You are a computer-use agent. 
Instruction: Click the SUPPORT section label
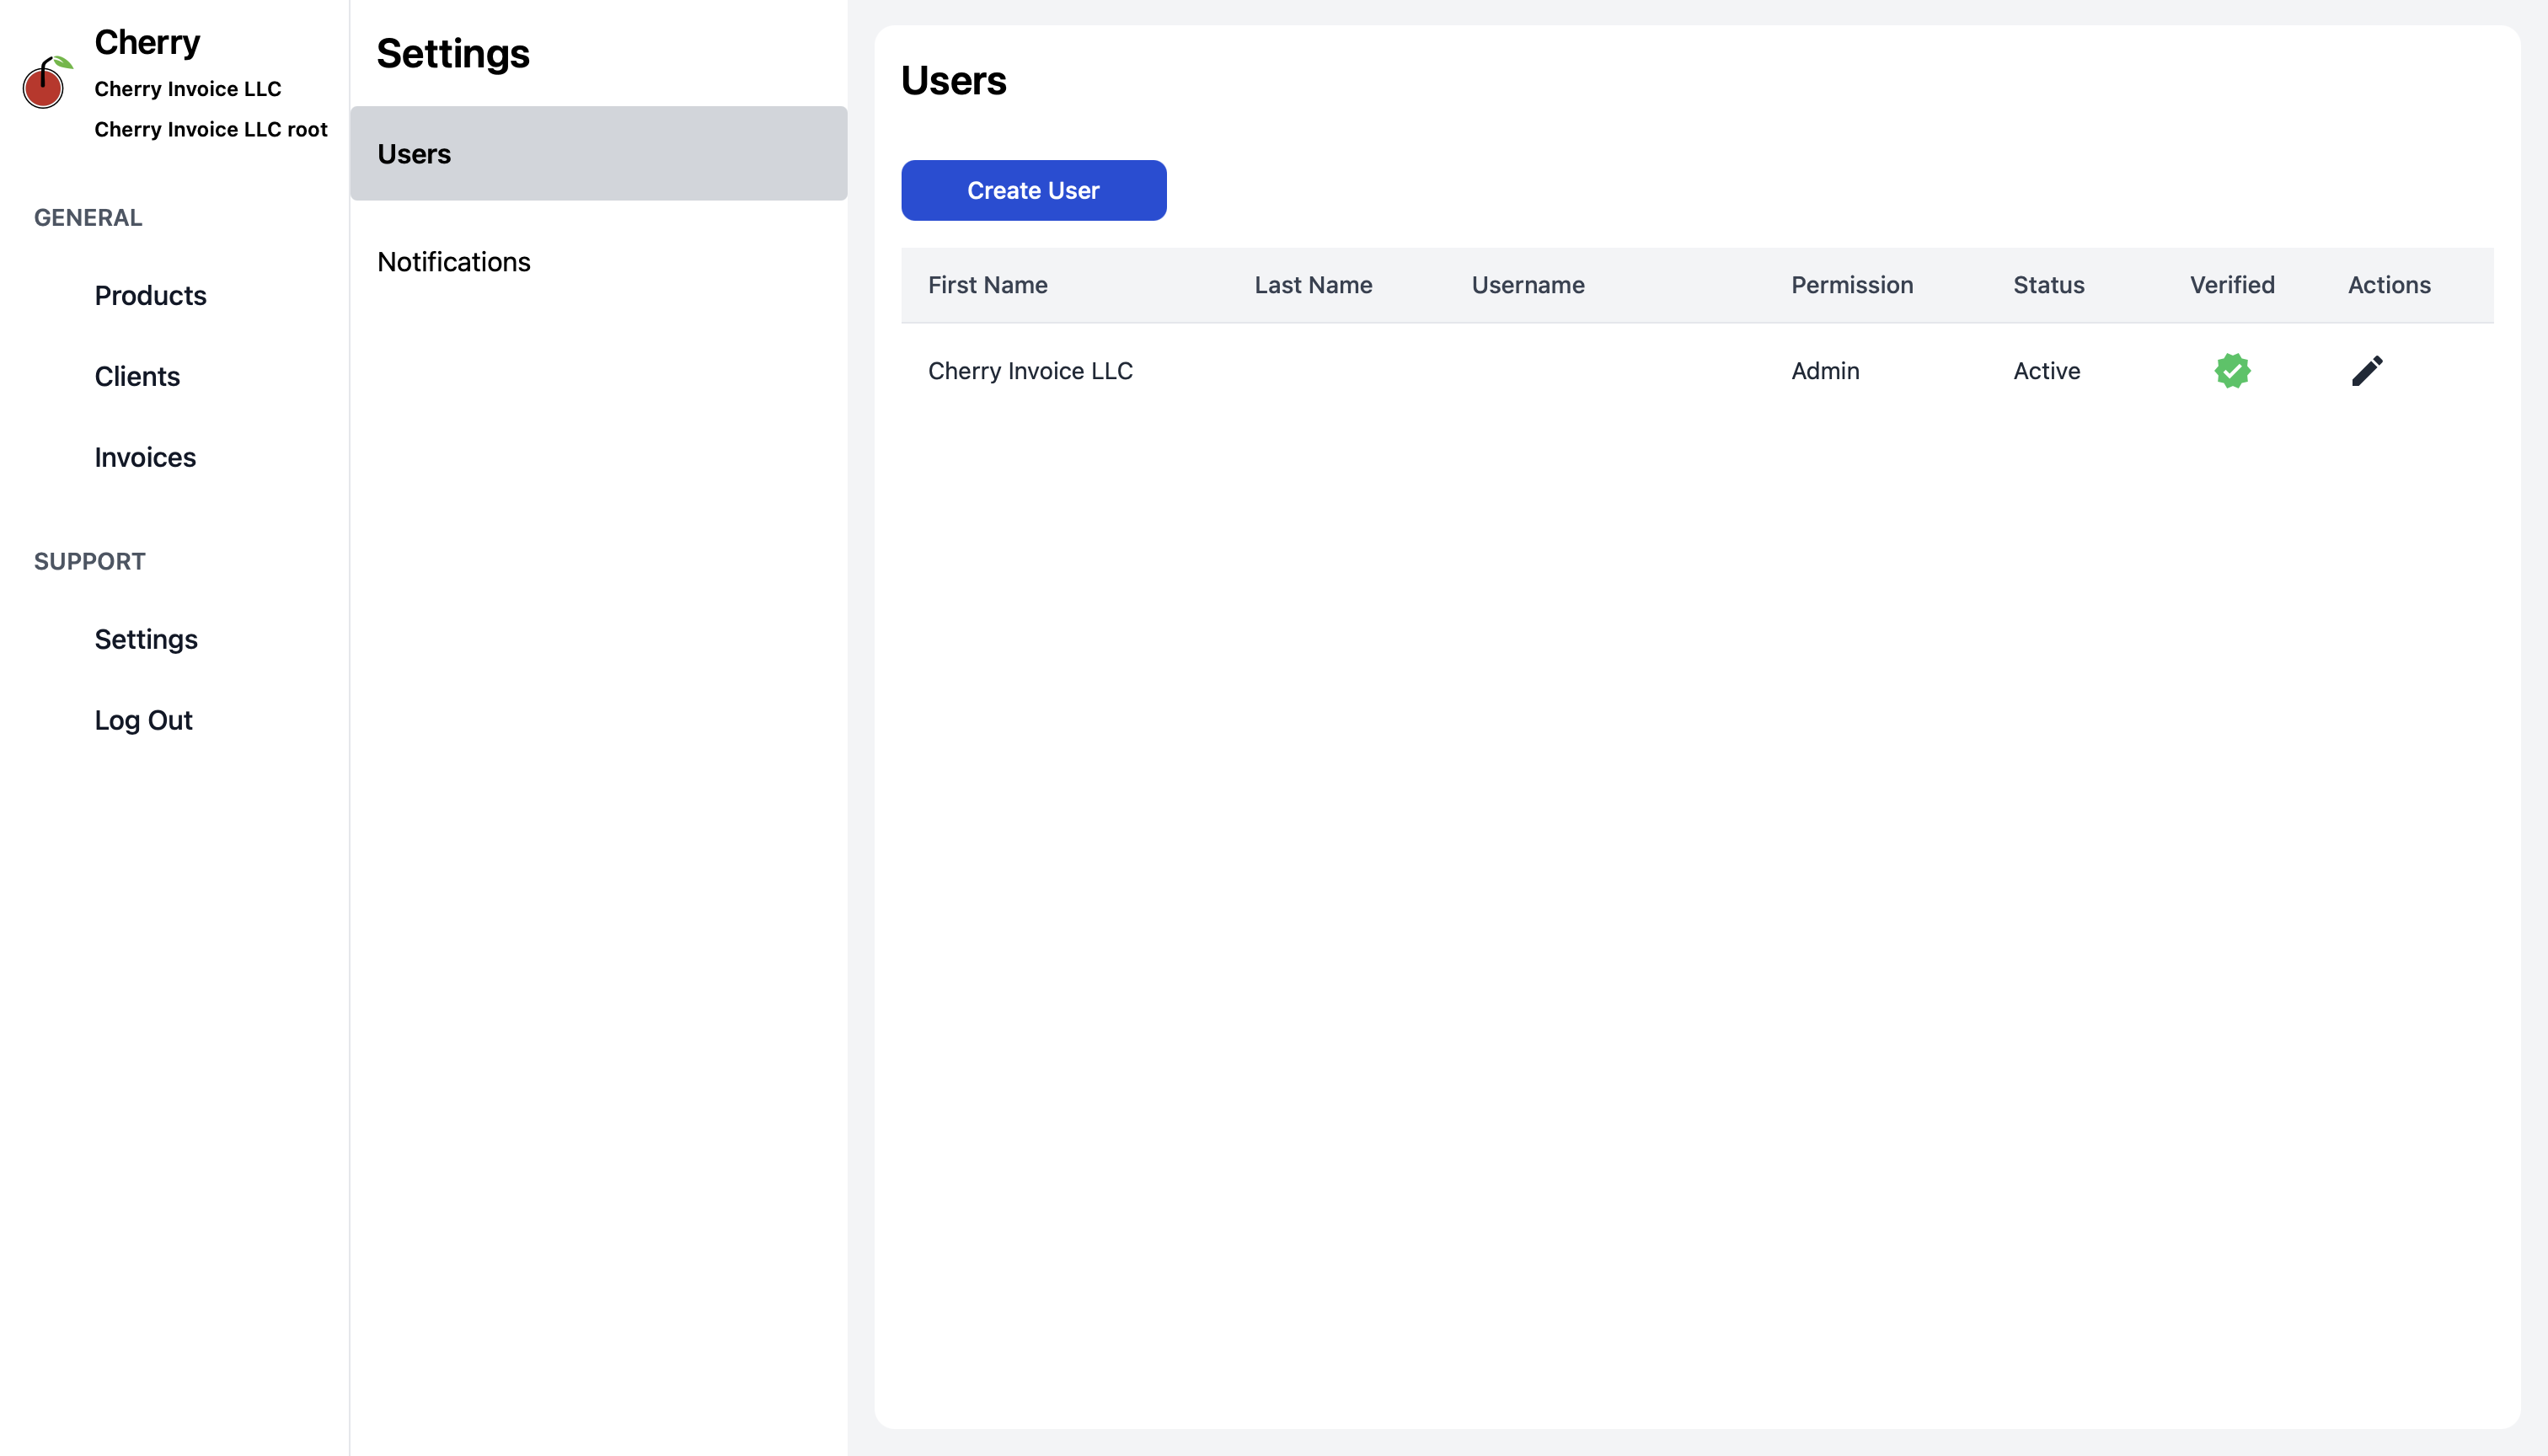point(90,562)
